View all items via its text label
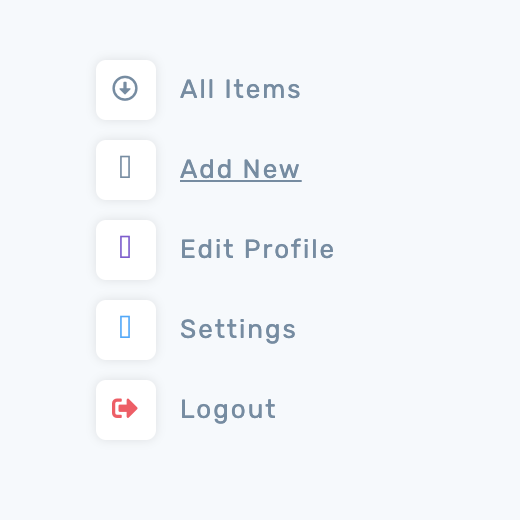The height and width of the screenshot is (520, 520). click(x=240, y=89)
